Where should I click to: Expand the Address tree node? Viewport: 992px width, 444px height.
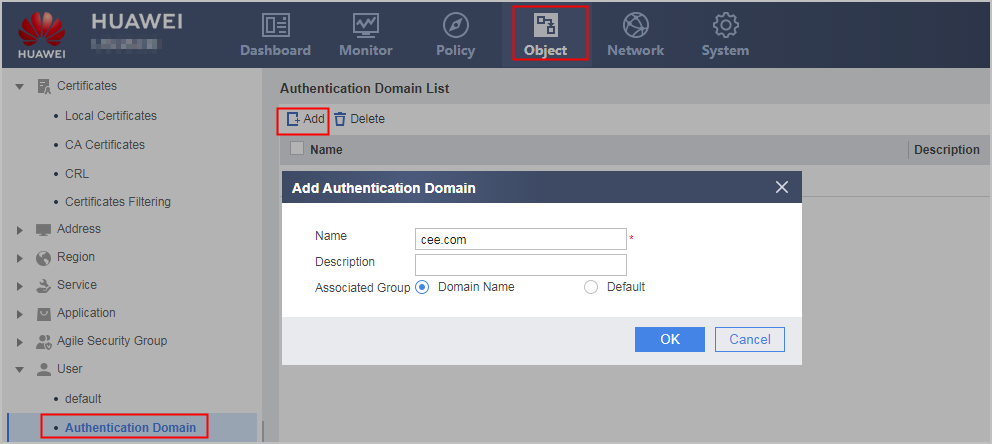(20, 230)
